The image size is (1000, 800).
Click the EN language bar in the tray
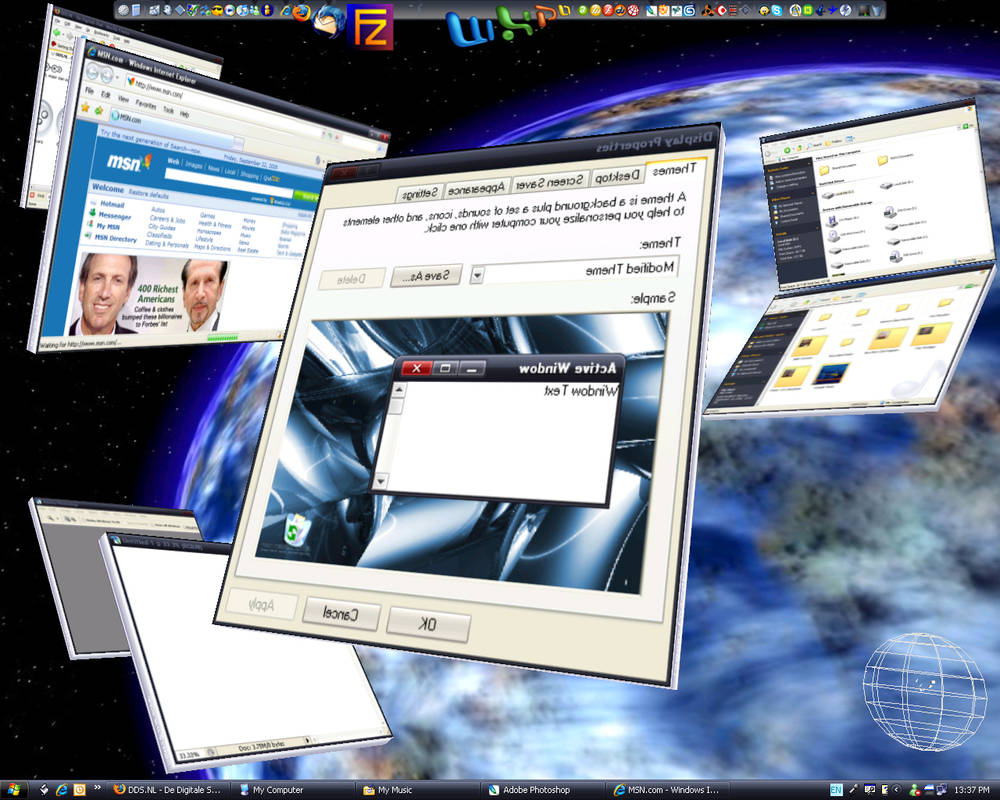(835, 788)
